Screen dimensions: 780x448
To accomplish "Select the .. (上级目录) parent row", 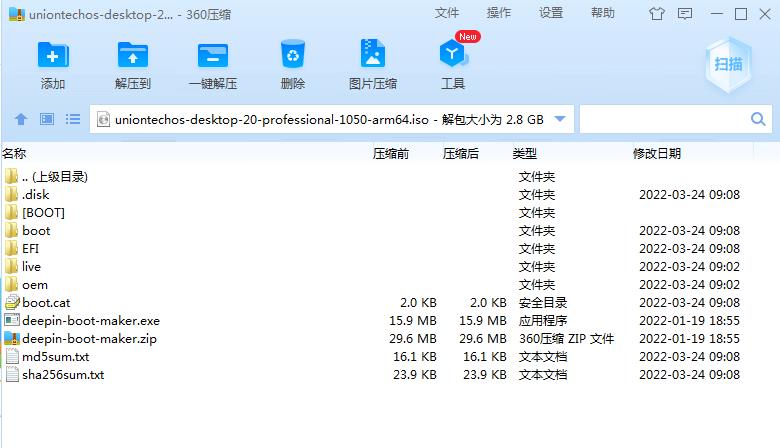I will coord(390,177).
